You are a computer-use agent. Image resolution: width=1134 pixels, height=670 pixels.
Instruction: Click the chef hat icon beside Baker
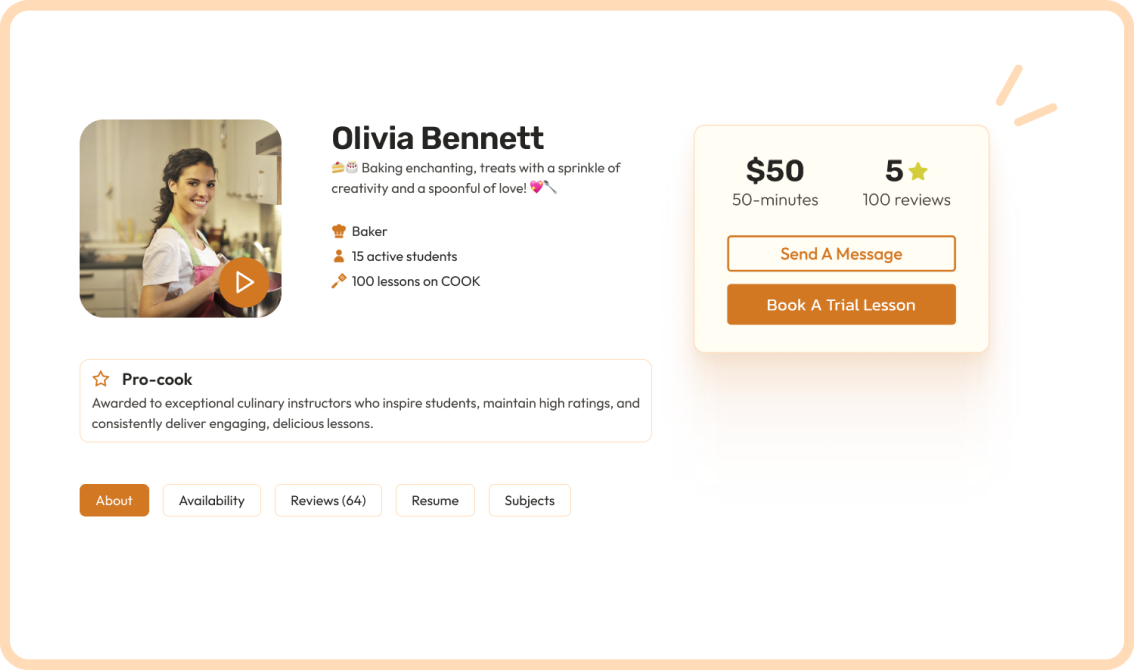point(338,232)
